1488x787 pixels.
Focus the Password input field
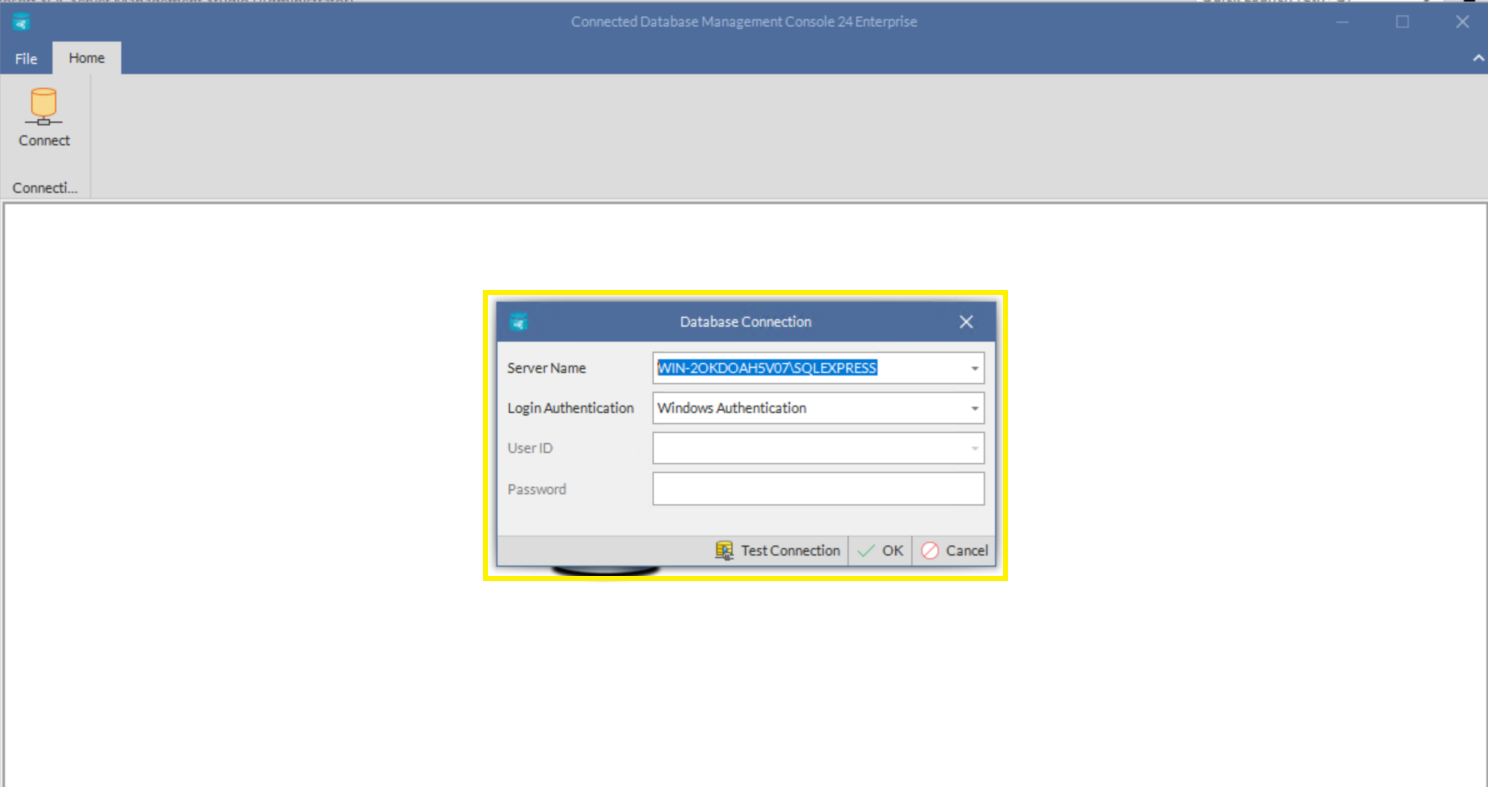point(818,489)
